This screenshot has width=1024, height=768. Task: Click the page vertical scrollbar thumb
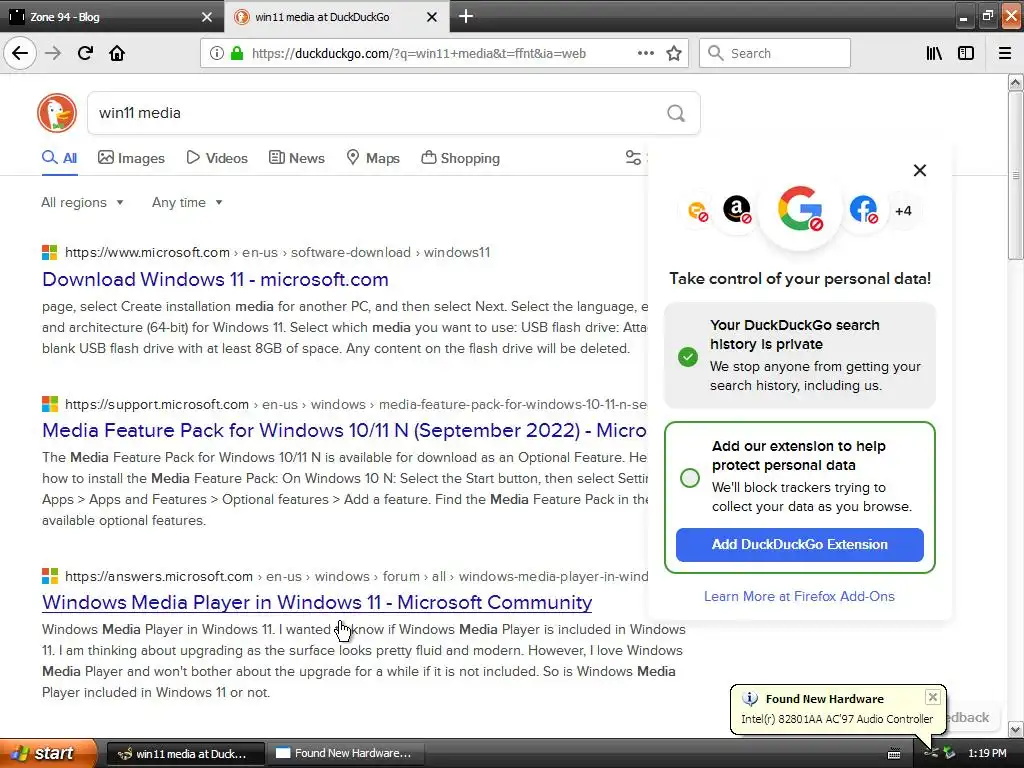coord(1015,176)
